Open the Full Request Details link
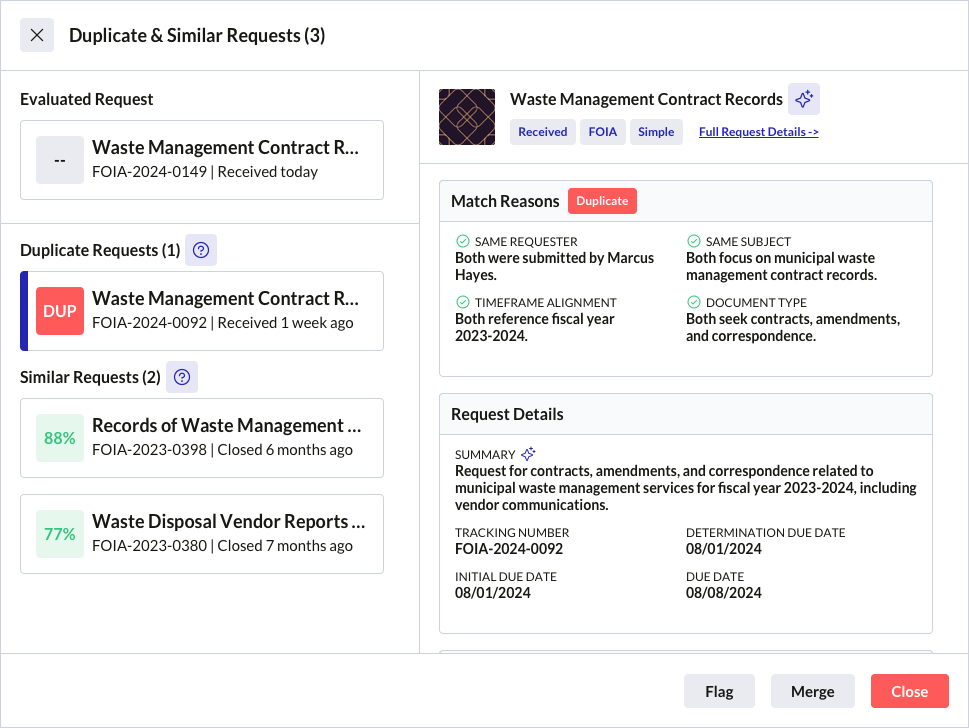 (x=758, y=132)
